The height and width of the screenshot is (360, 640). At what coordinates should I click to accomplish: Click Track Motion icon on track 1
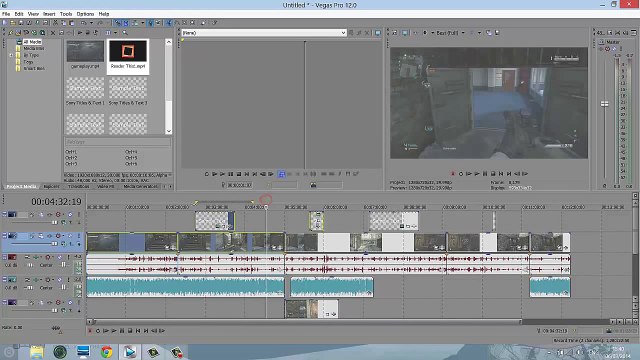coord(41,214)
